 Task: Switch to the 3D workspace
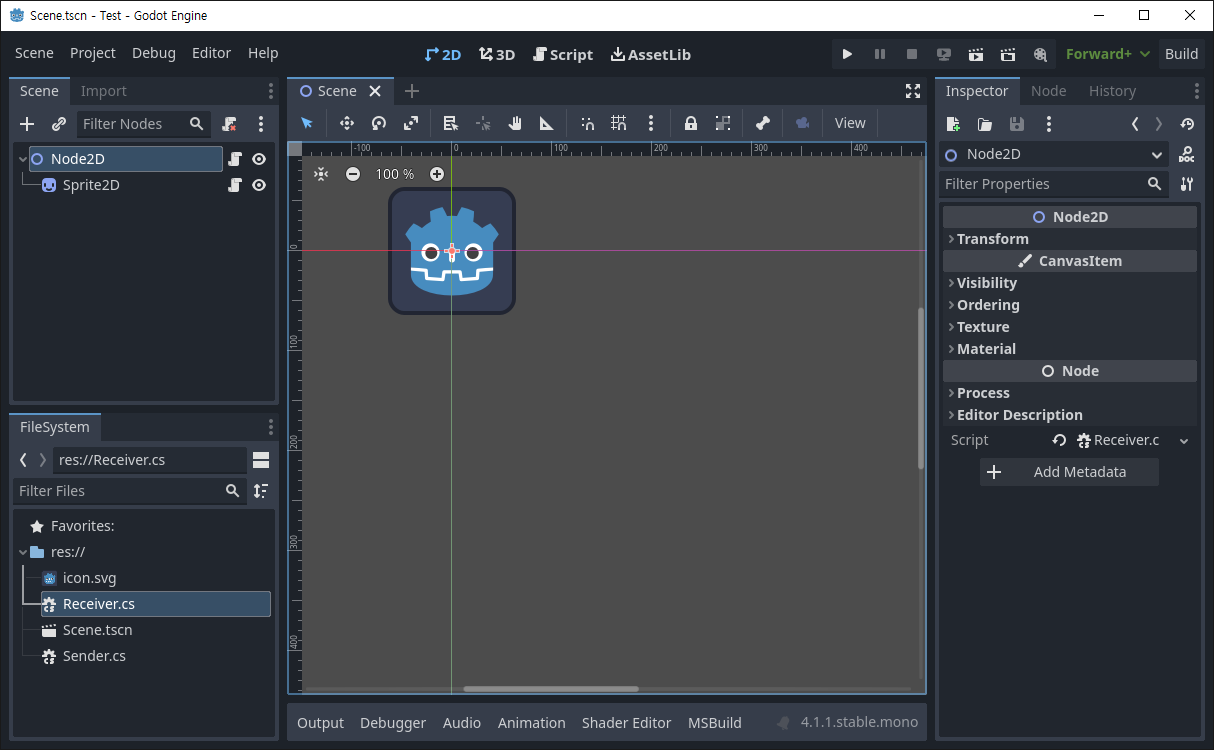pyautogui.click(x=497, y=54)
